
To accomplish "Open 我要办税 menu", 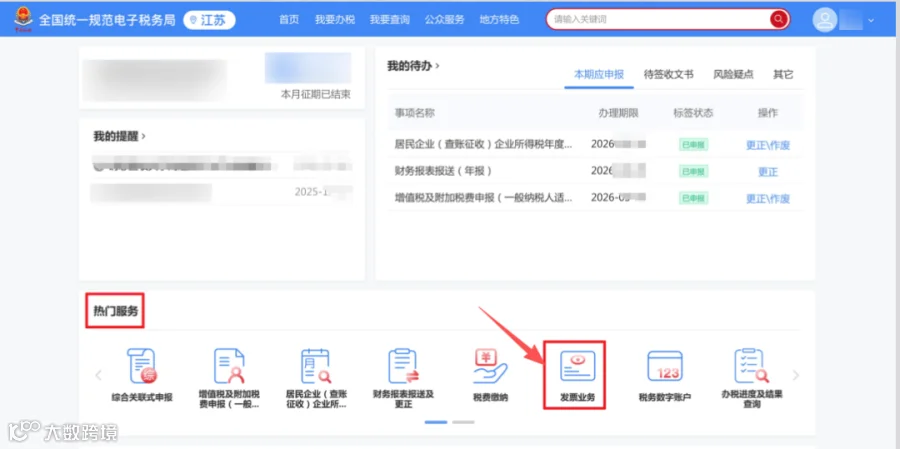I will (335, 20).
